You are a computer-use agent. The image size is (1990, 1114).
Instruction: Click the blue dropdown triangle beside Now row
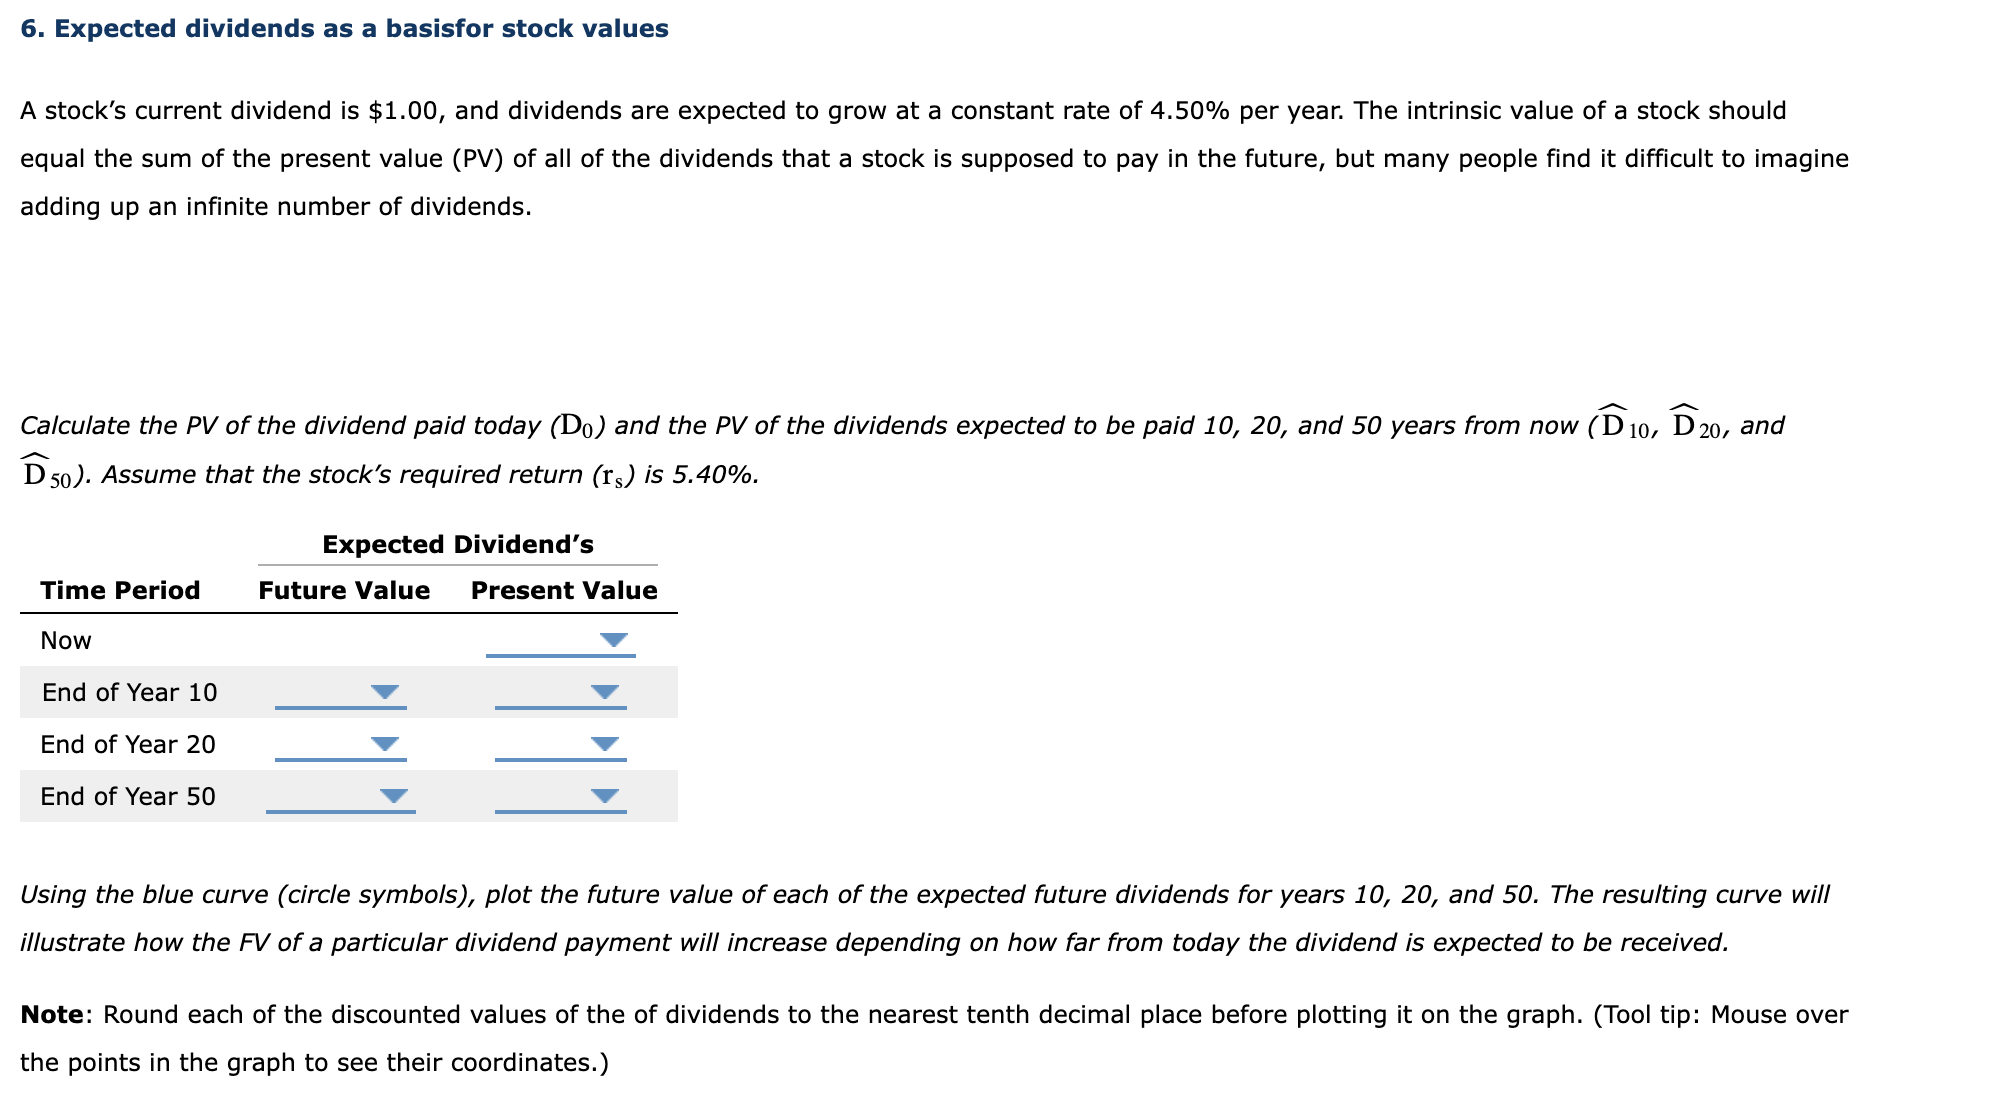click(x=613, y=637)
